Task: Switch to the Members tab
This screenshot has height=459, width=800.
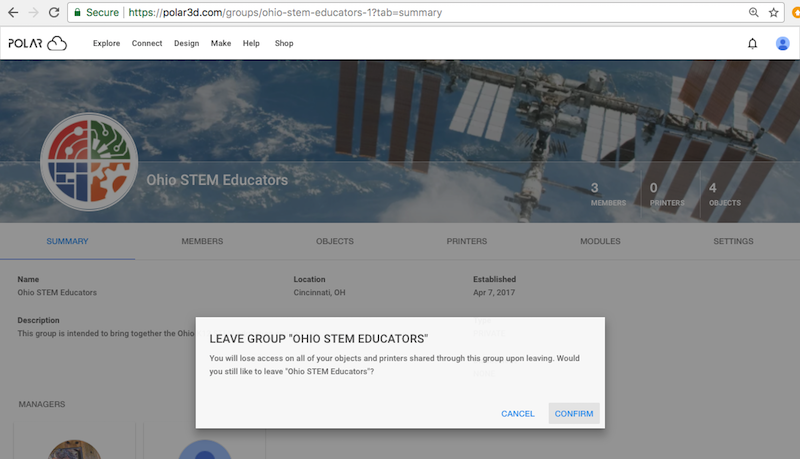Action: point(202,241)
